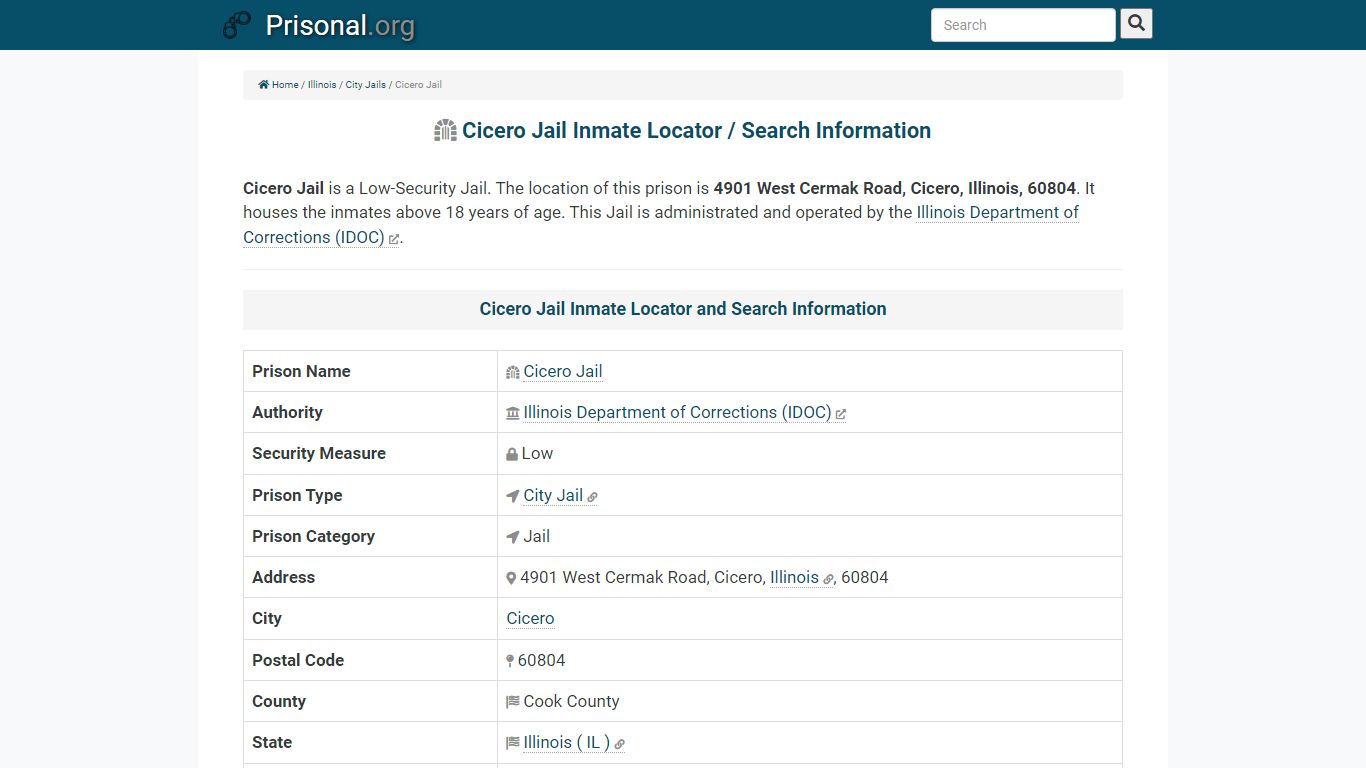Open the Illinois link in Address row

coord(794,577)
